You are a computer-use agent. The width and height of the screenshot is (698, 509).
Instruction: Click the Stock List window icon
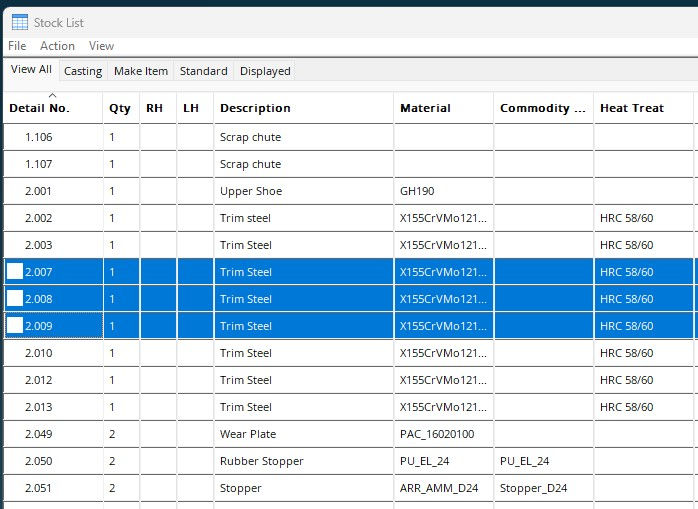20,22
